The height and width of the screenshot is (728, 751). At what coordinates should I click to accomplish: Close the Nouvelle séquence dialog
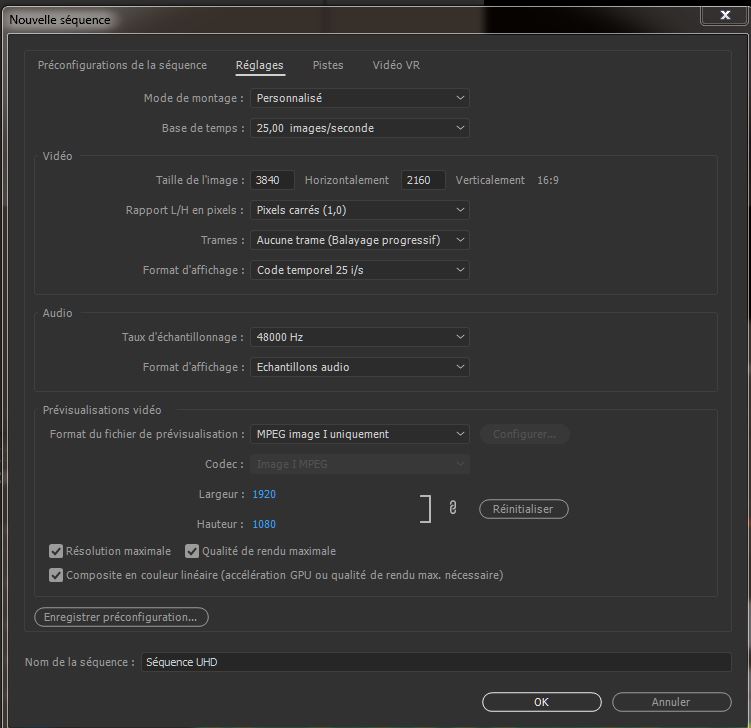click(725, 15)
